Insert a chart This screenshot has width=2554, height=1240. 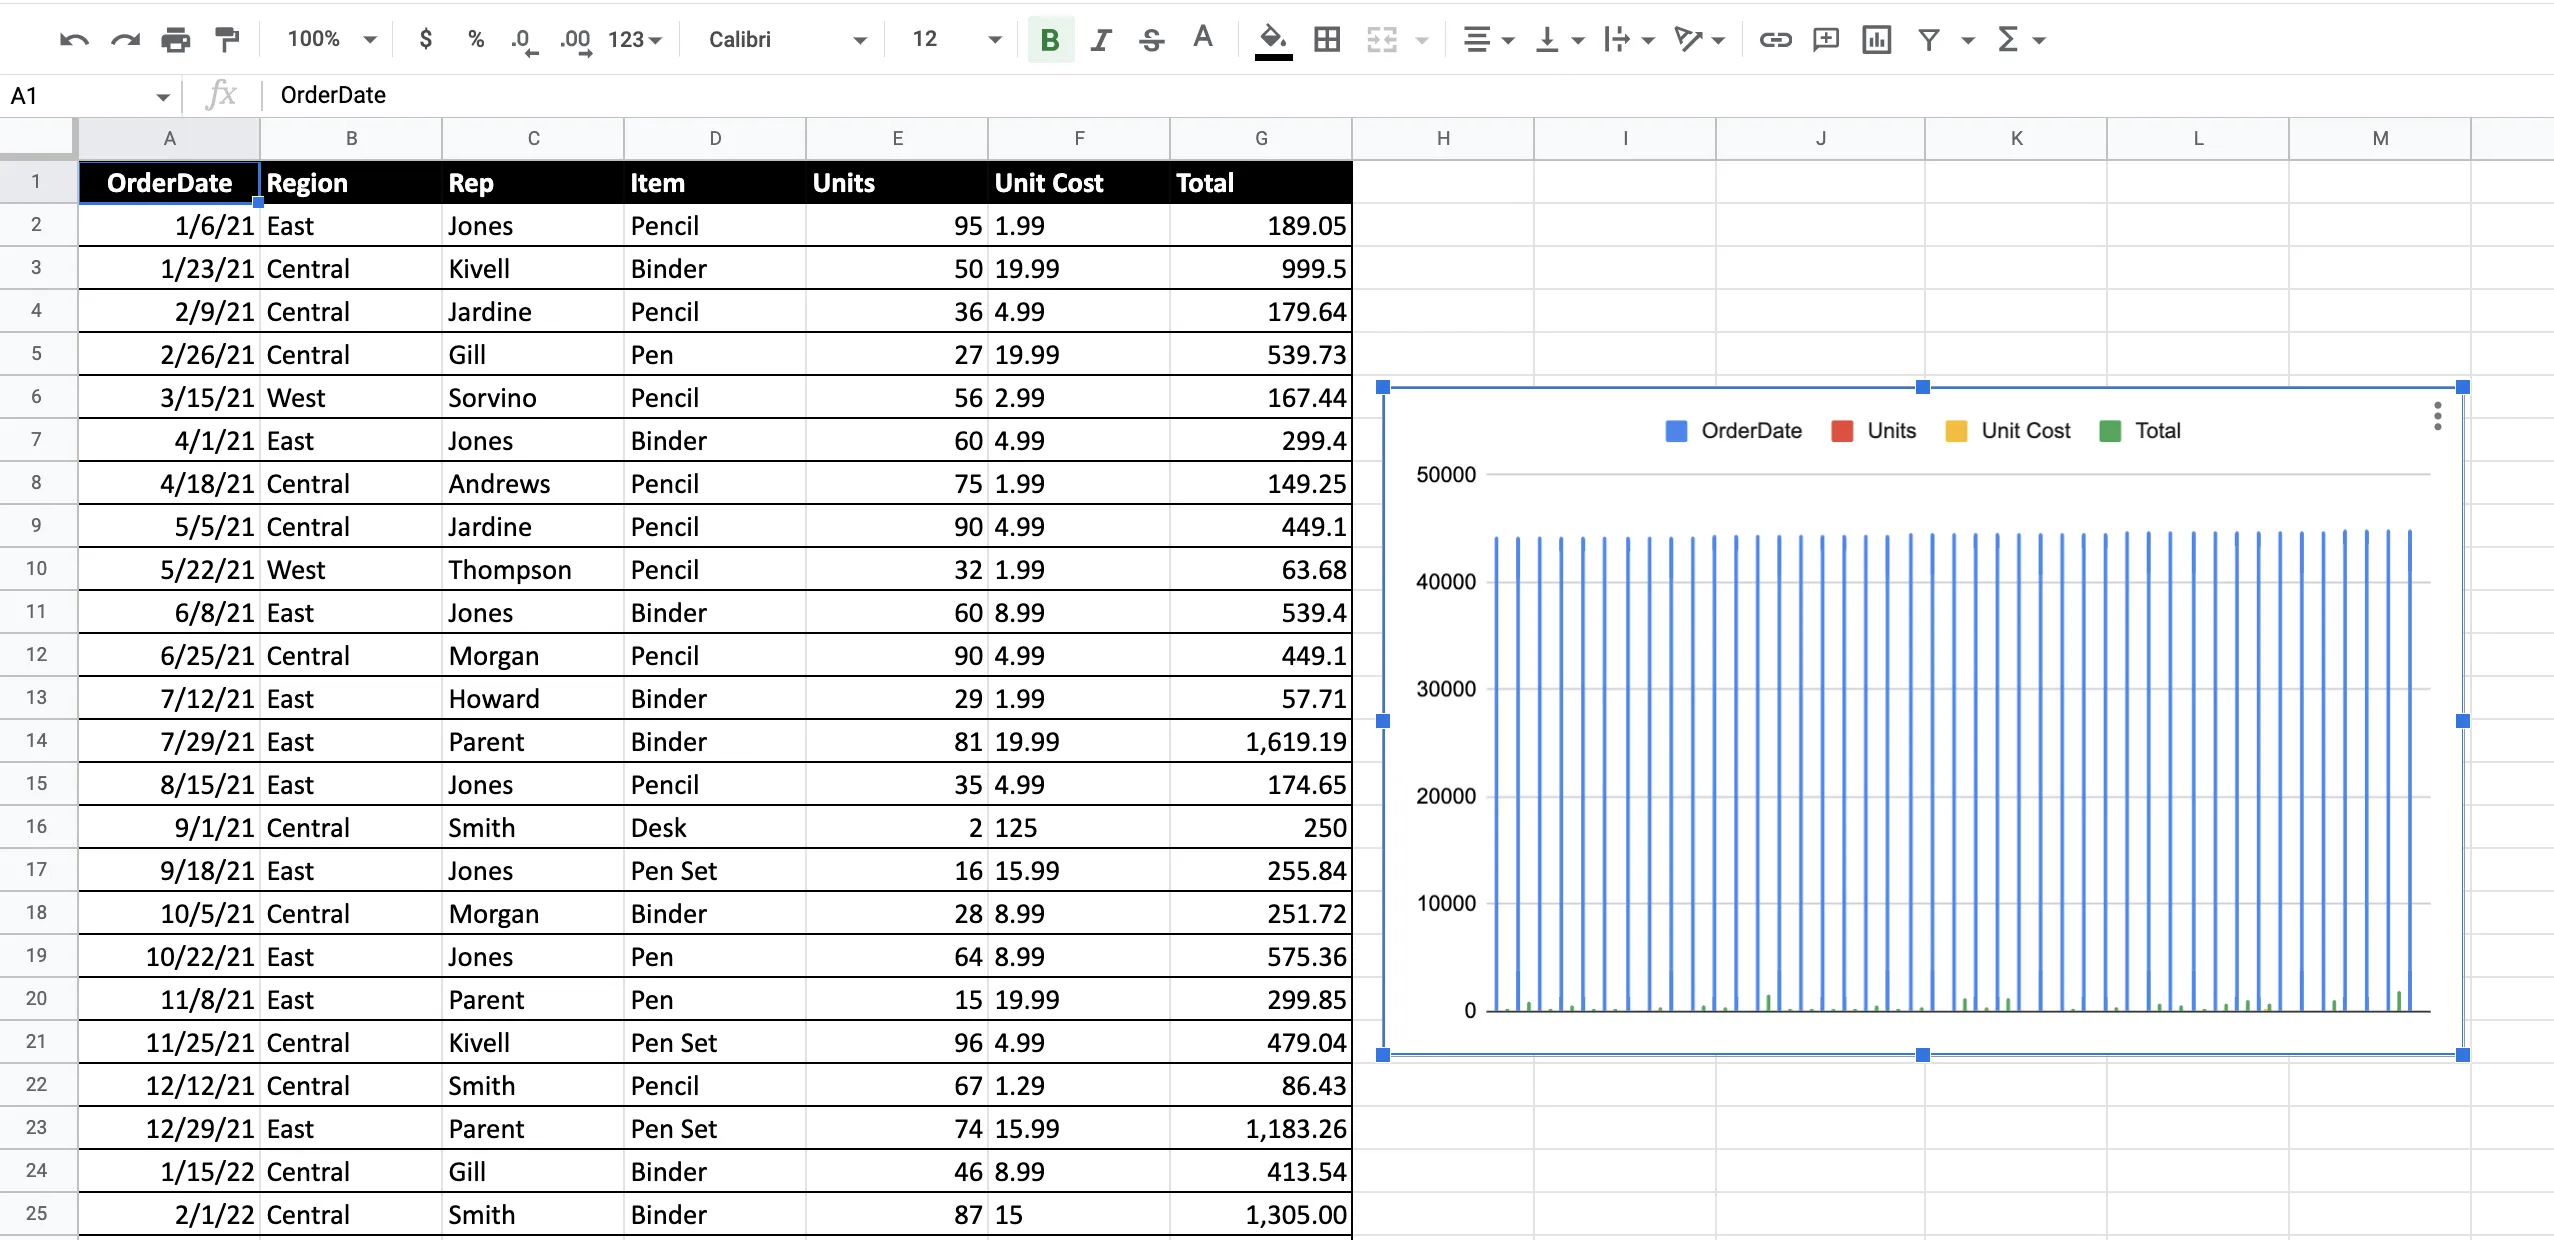point(1875,39)
